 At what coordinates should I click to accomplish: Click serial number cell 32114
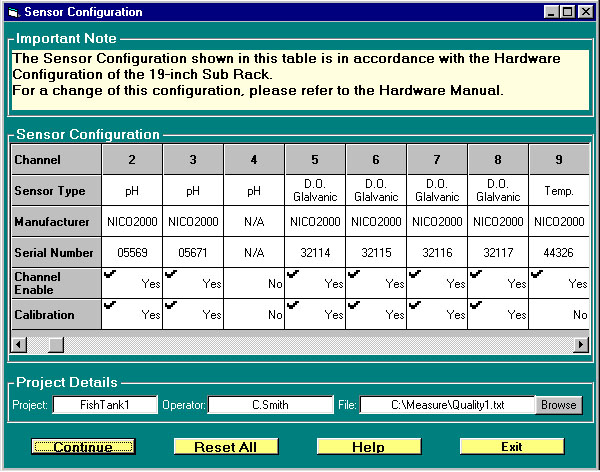click(x=315, y=252)
